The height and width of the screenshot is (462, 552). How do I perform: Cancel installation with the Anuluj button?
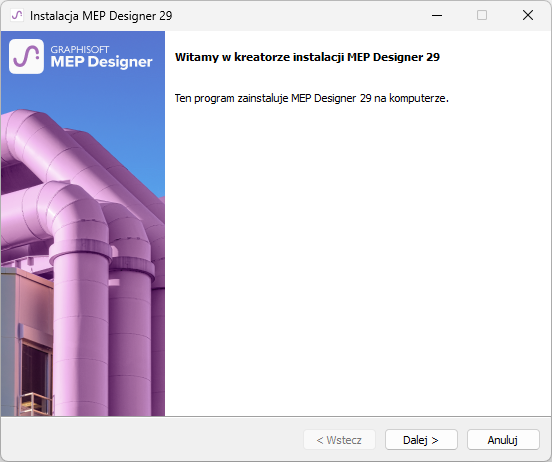[x=503, y=439]
